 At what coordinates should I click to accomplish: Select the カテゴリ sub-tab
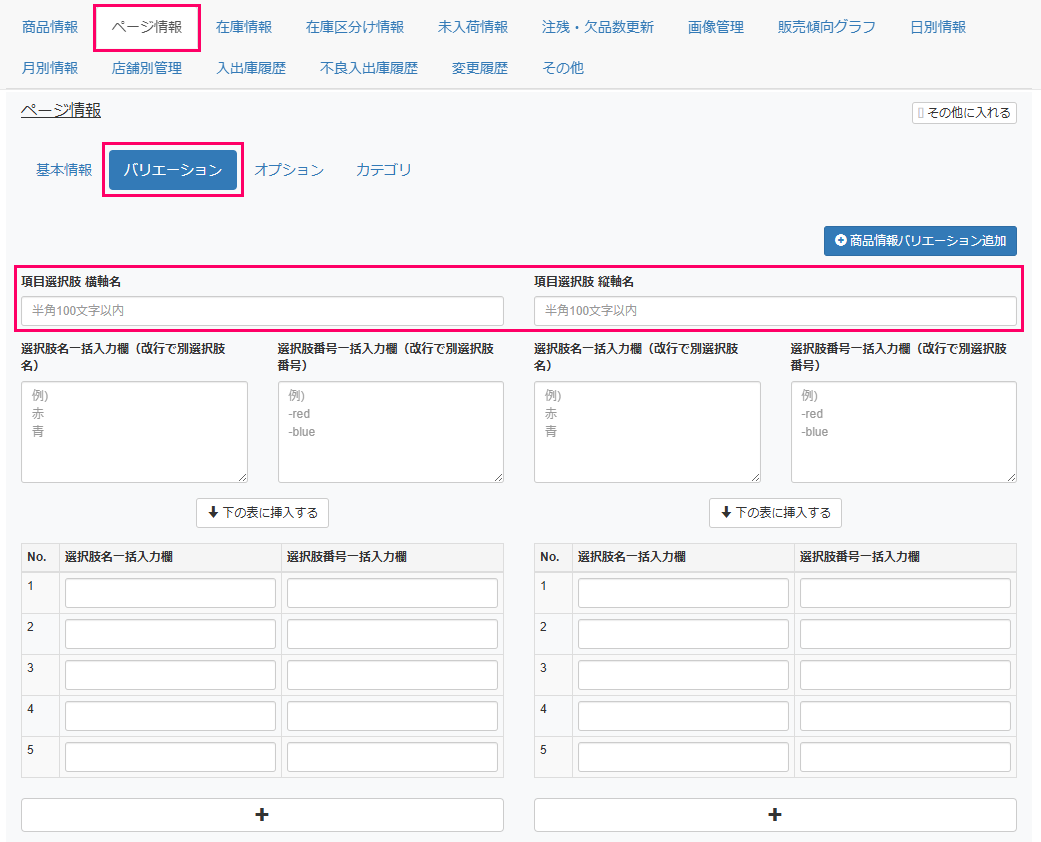pos(384,170)
